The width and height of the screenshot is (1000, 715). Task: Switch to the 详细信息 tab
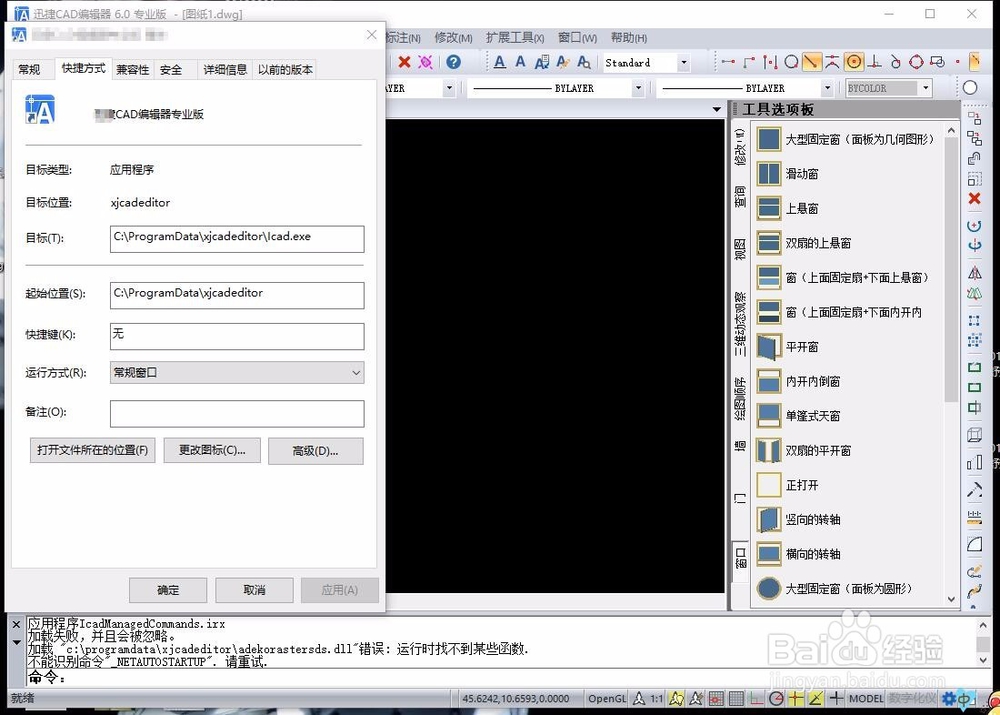[x=224, y=70]
